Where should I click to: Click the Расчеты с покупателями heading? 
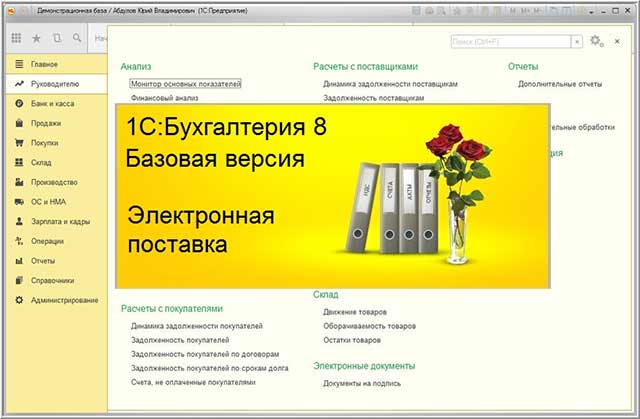[x=172, y=309]
